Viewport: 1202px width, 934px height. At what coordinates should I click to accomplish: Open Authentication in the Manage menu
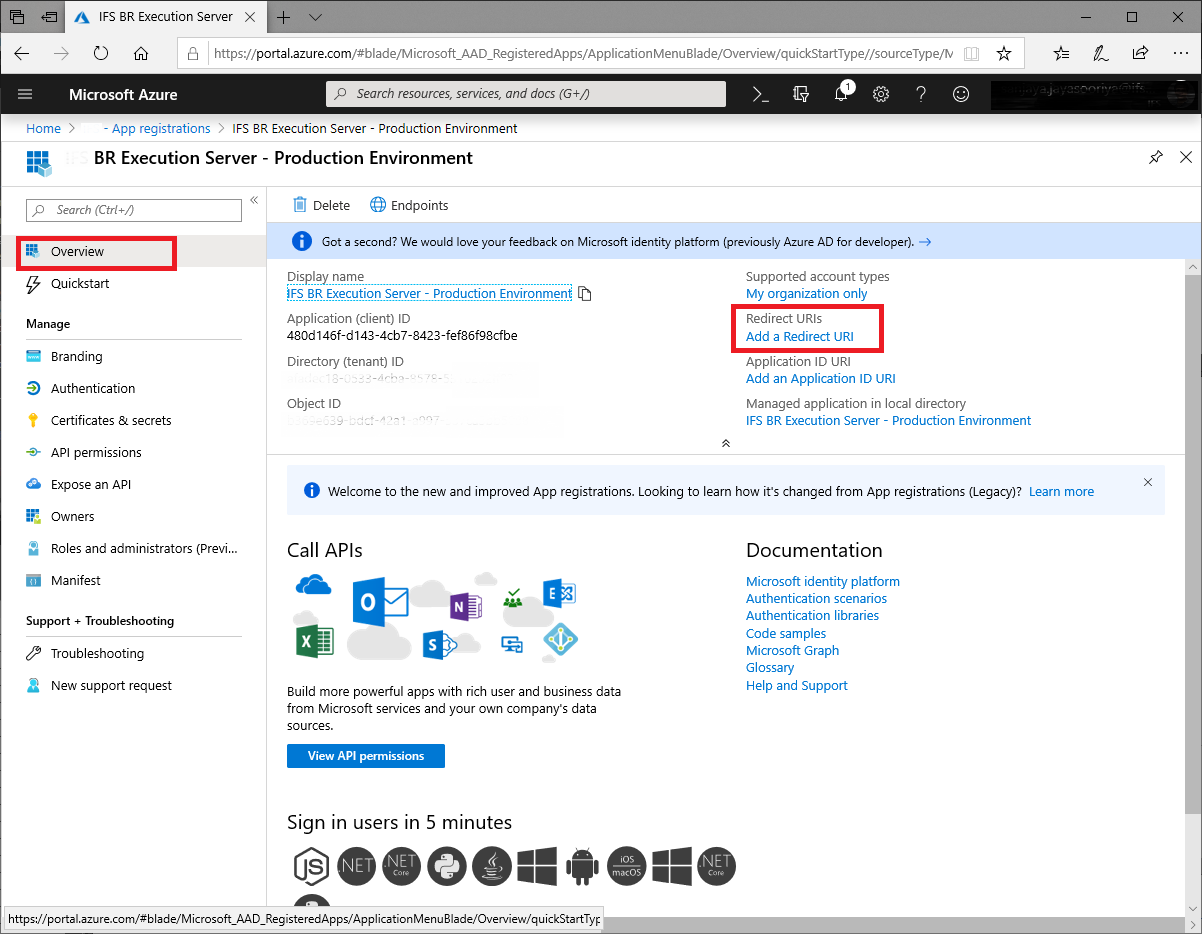[x=93, y=388]
